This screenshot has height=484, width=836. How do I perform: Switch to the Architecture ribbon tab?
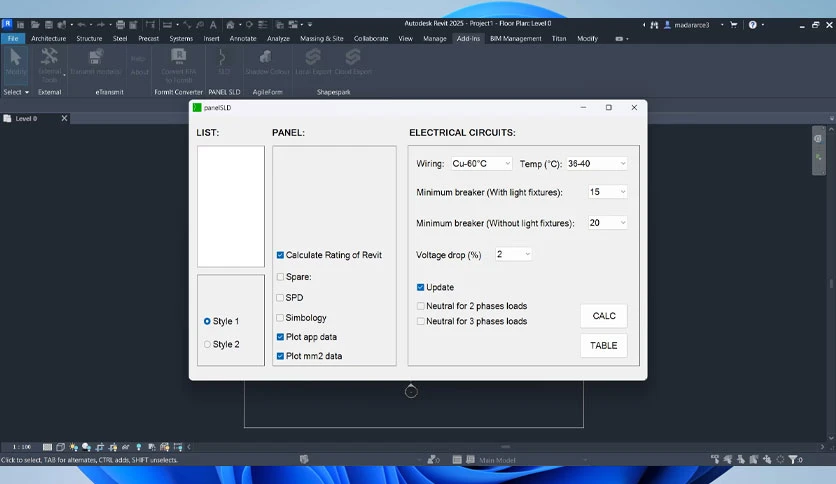coord(49,38)
